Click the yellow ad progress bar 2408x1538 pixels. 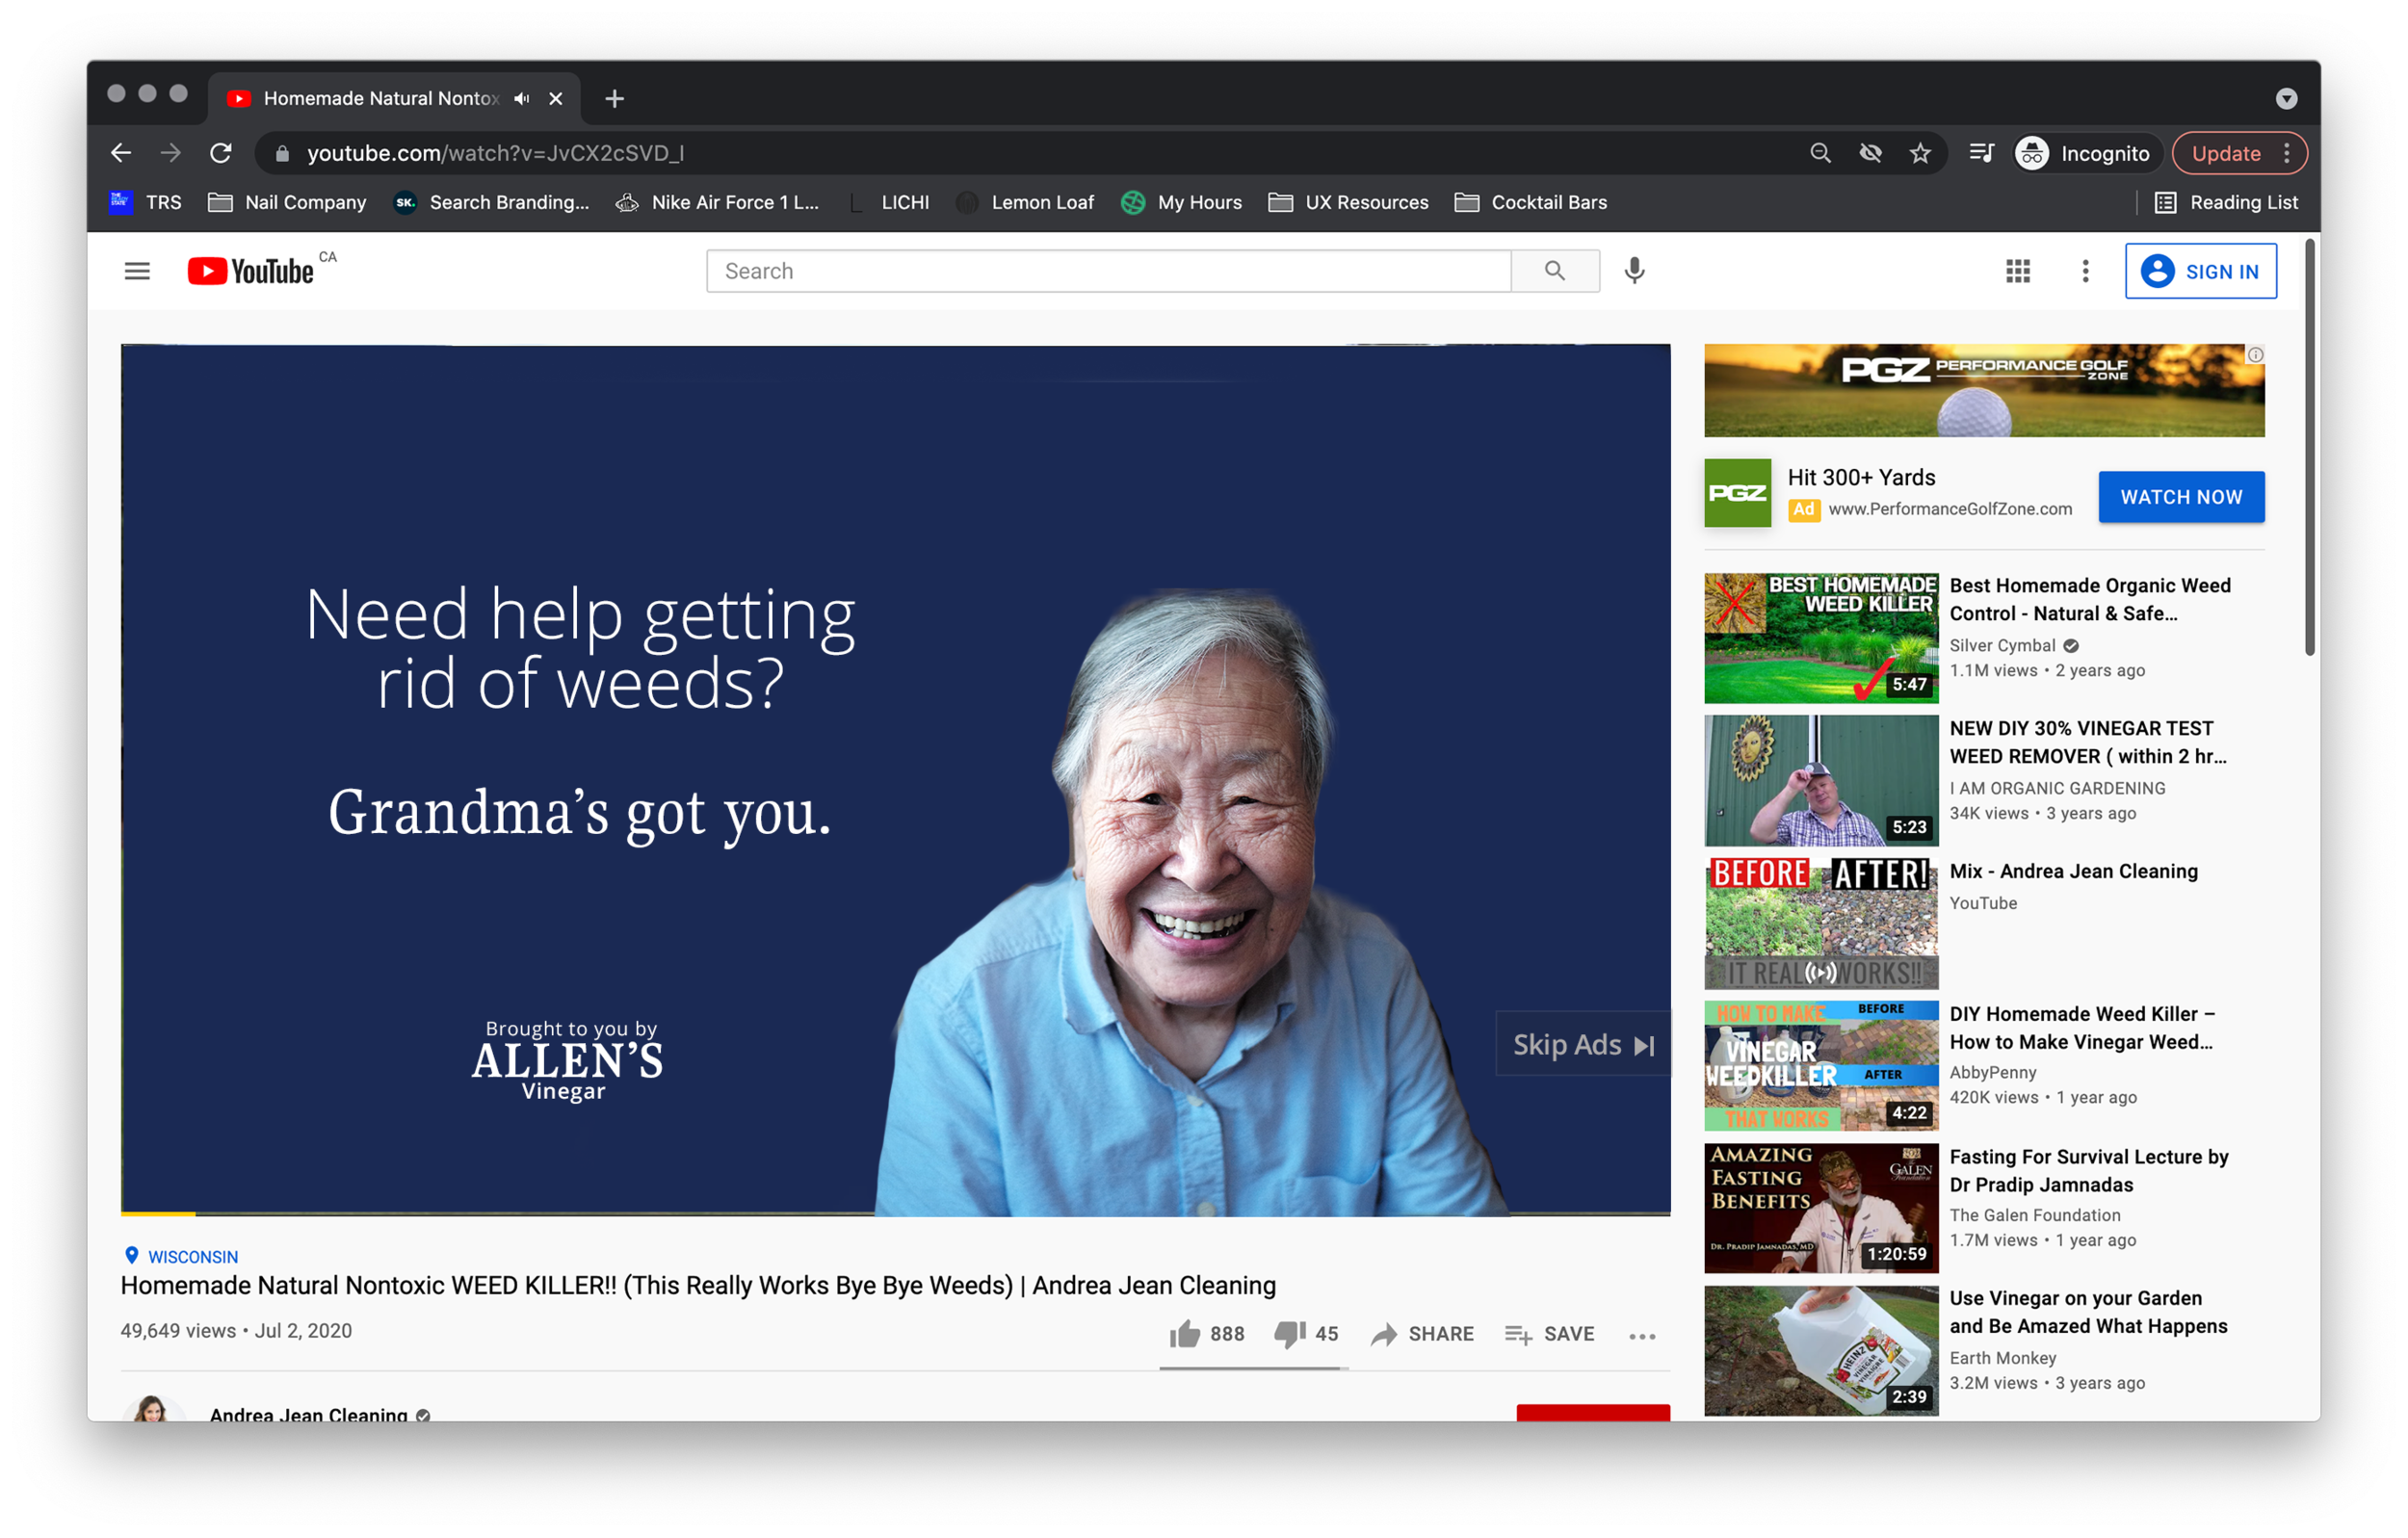pyautogui.click(x=158, y=1213)
